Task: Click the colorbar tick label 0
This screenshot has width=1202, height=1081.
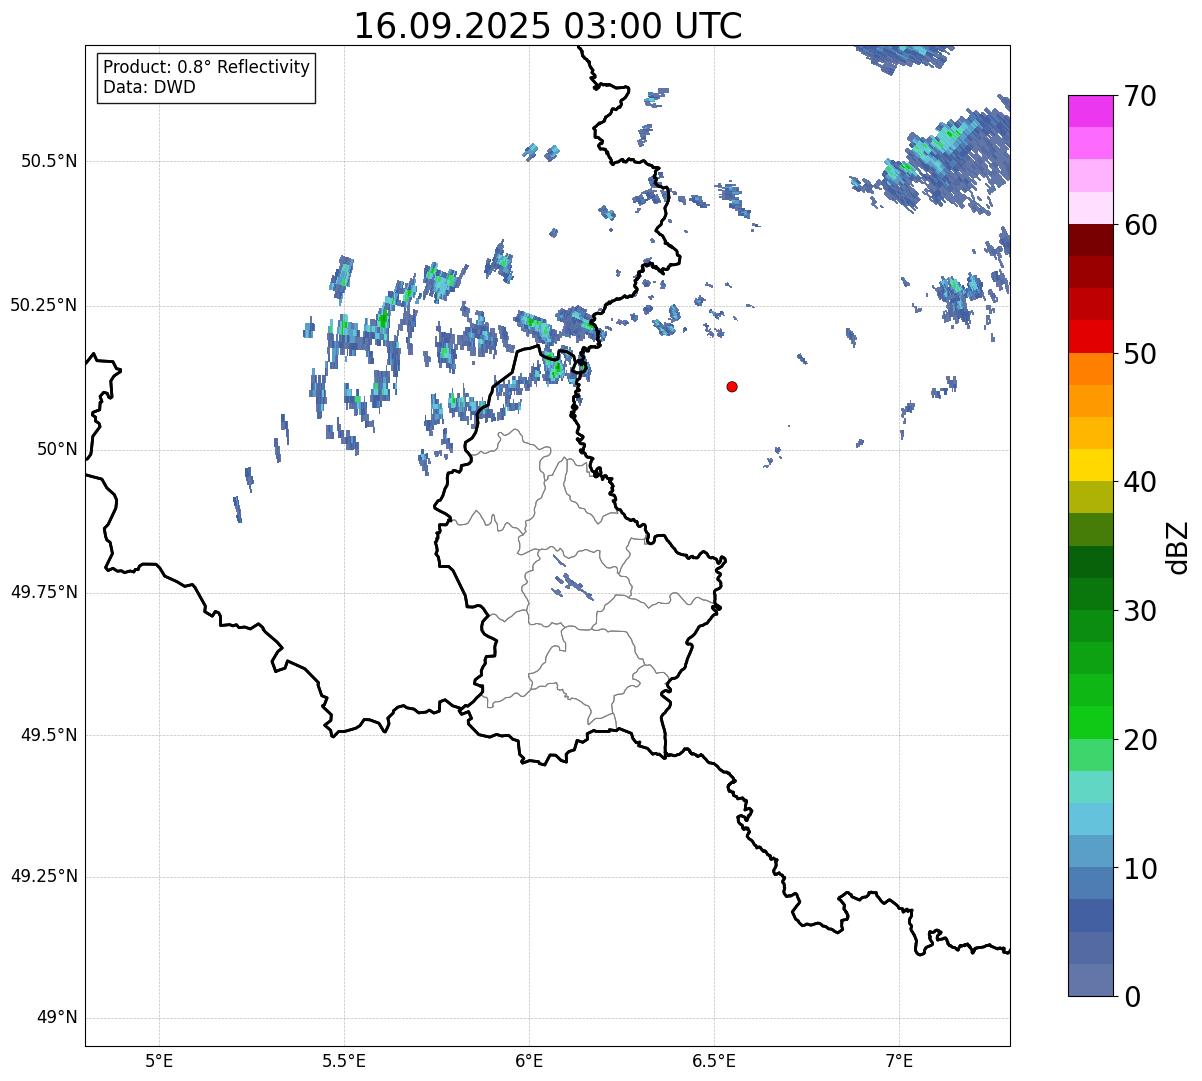Action: point(1132,997)
